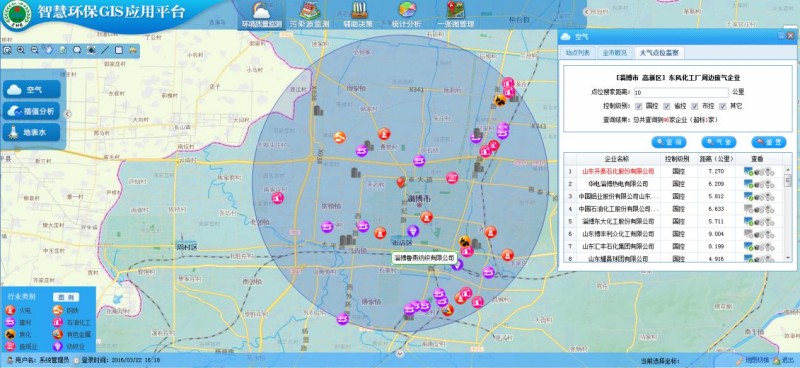The height and width of the screenshot is (368, 800).
Task: Open 统计分析 pie chart module
Action: [x=407, y=11]
